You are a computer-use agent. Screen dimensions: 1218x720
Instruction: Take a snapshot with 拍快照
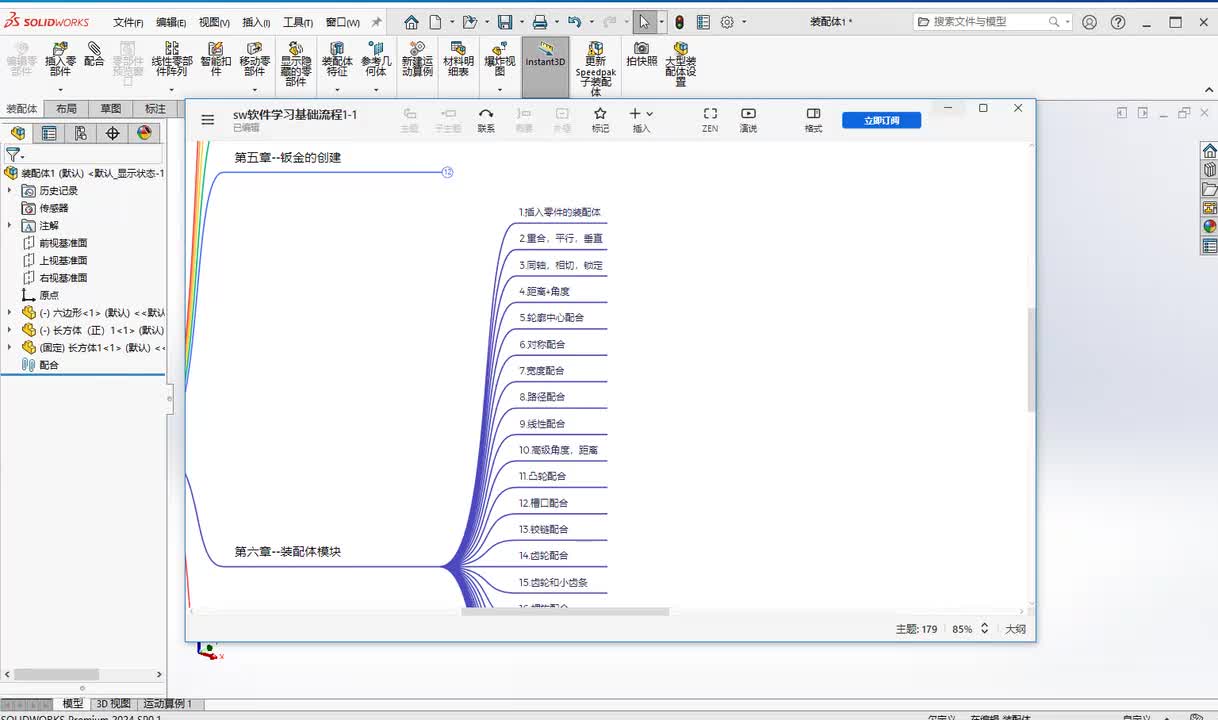[641, 53]
